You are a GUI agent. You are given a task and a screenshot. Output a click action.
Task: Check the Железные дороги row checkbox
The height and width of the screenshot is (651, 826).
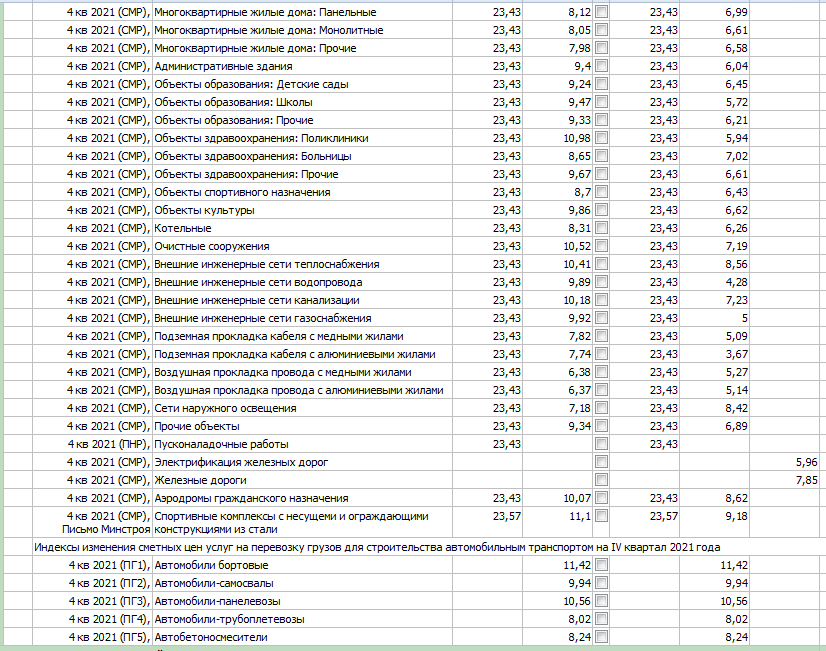(601, 479)
